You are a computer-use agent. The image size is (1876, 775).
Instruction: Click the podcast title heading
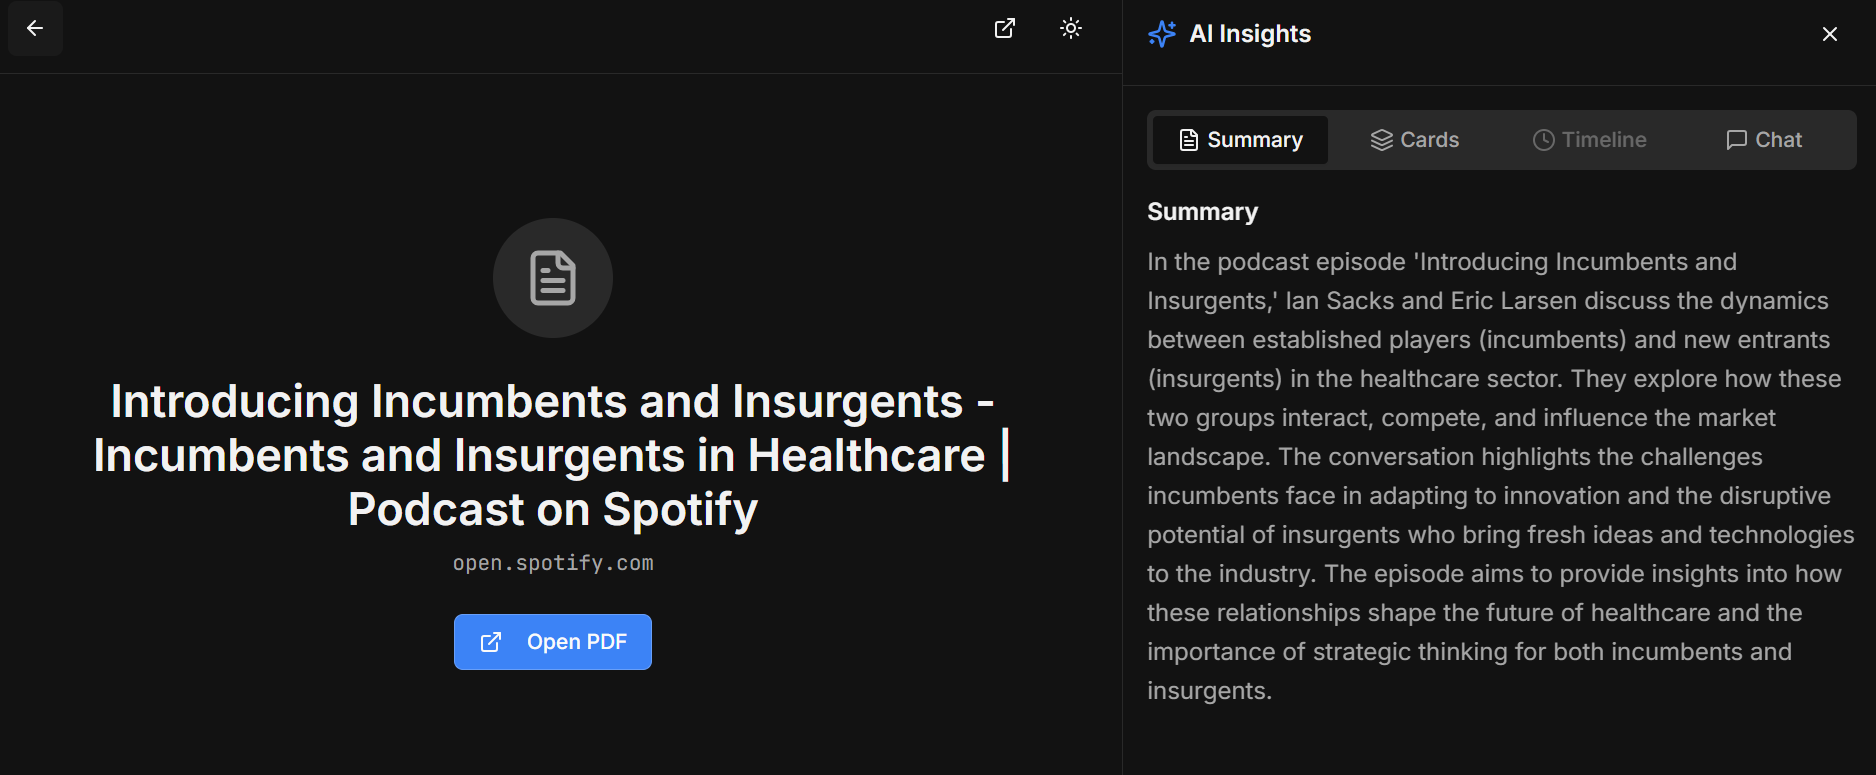(x=553, y=455)
